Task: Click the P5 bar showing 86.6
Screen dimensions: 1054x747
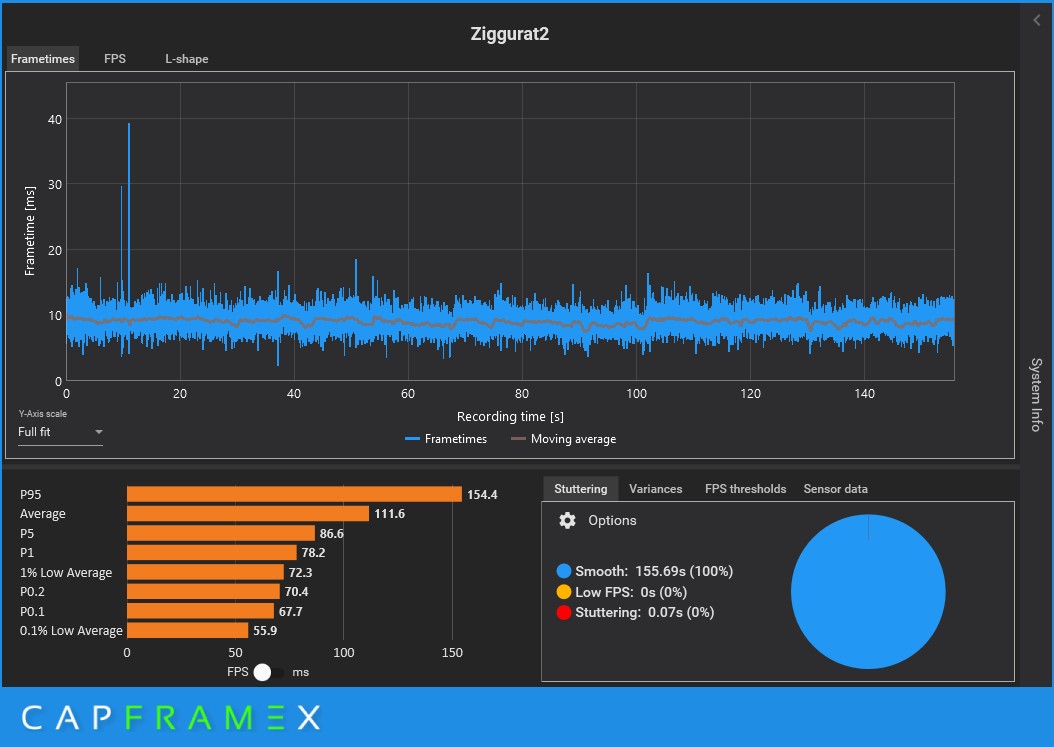Action: coord(221,533)
